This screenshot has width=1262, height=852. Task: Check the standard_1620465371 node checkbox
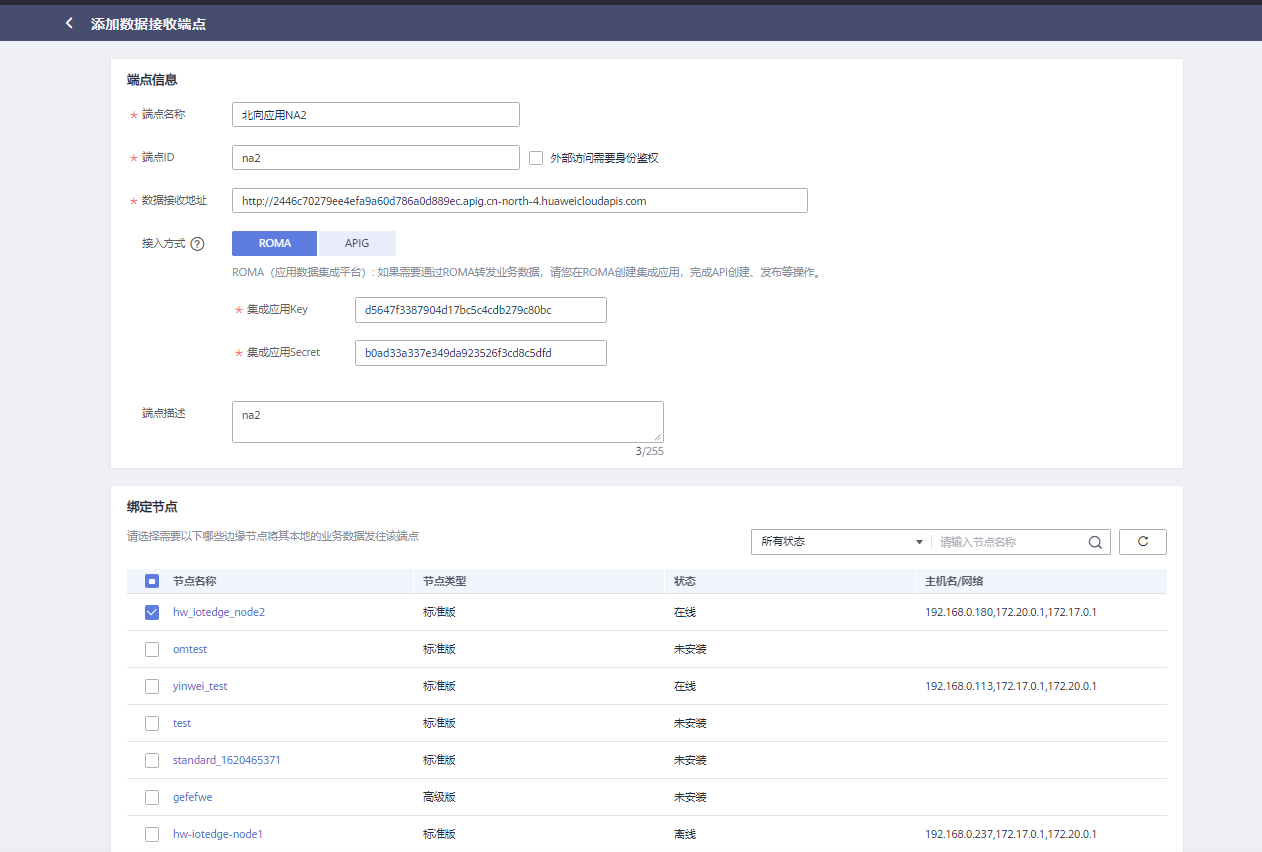152,760
